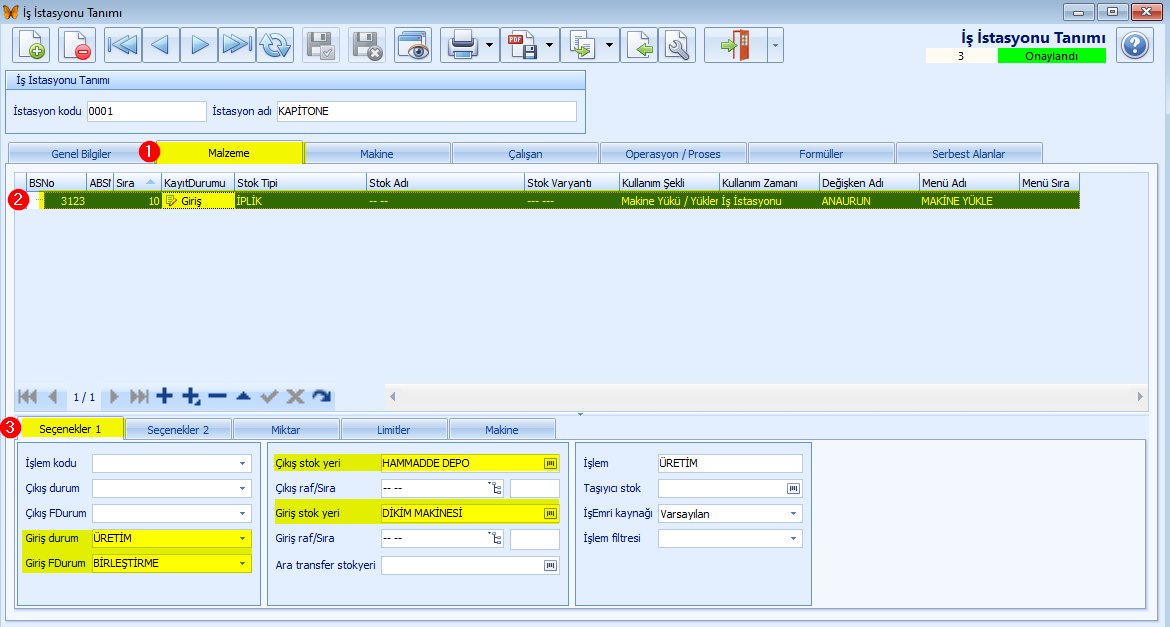This screenshot has height=627, width=1170.
Task: Open Çıkış raf/Sıra tree picker
Action: pyautogui.click(x=495, y=488)
